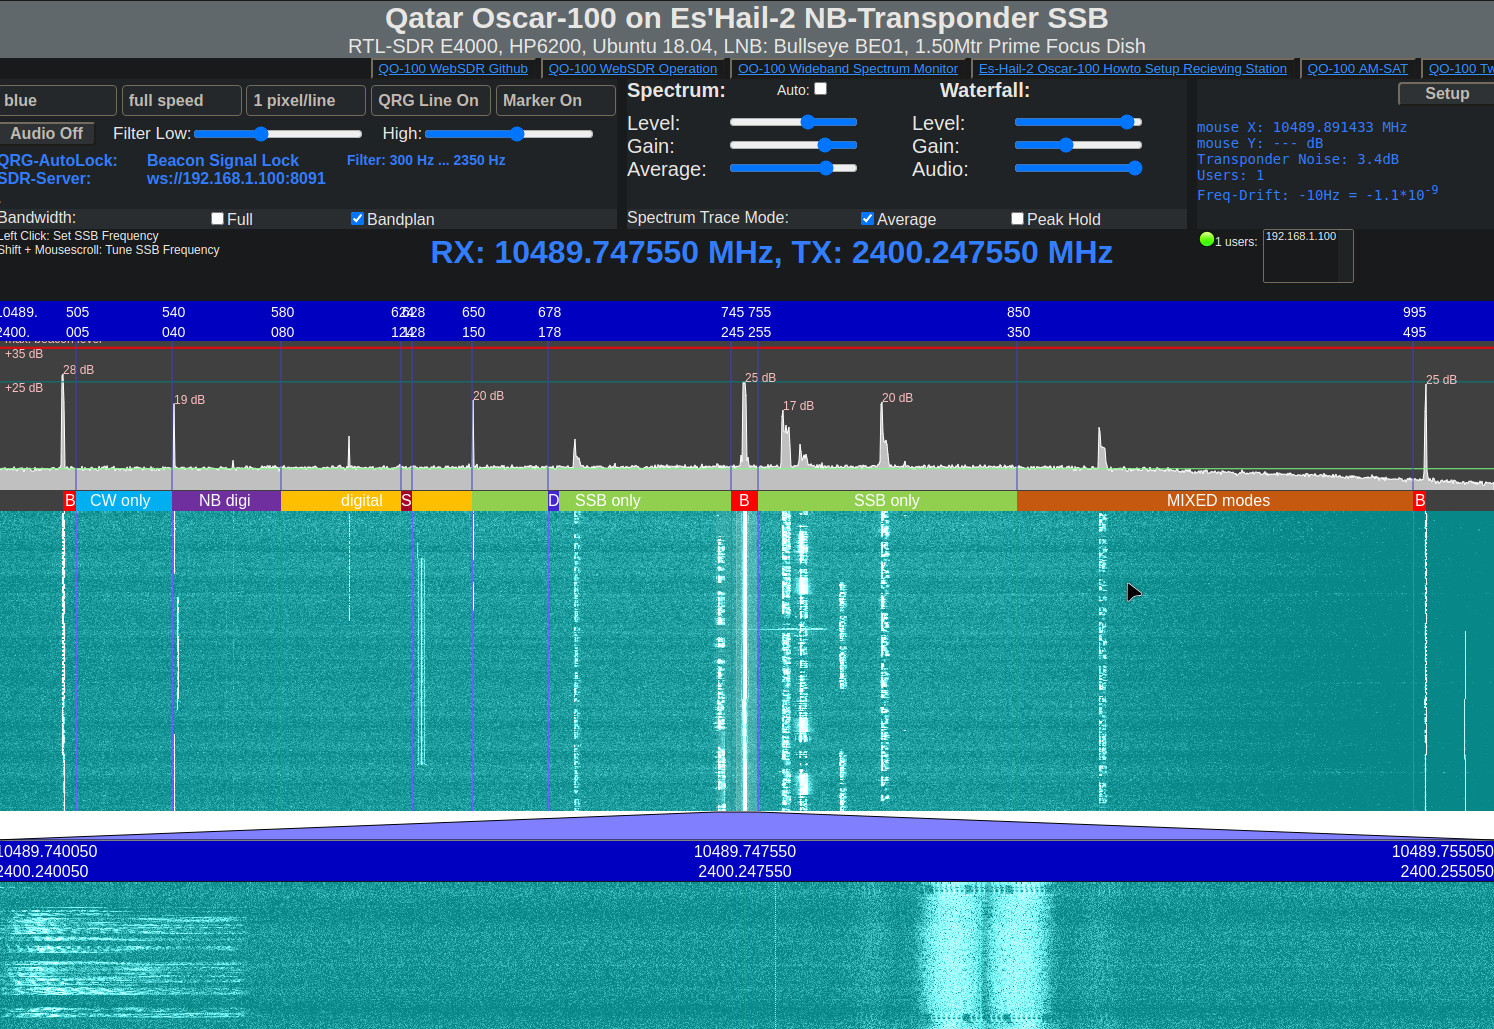This screenshot has height=1029, width=1494.
Task: Click the MIXED modes bandplan segment
Action: click(1215, 501)
